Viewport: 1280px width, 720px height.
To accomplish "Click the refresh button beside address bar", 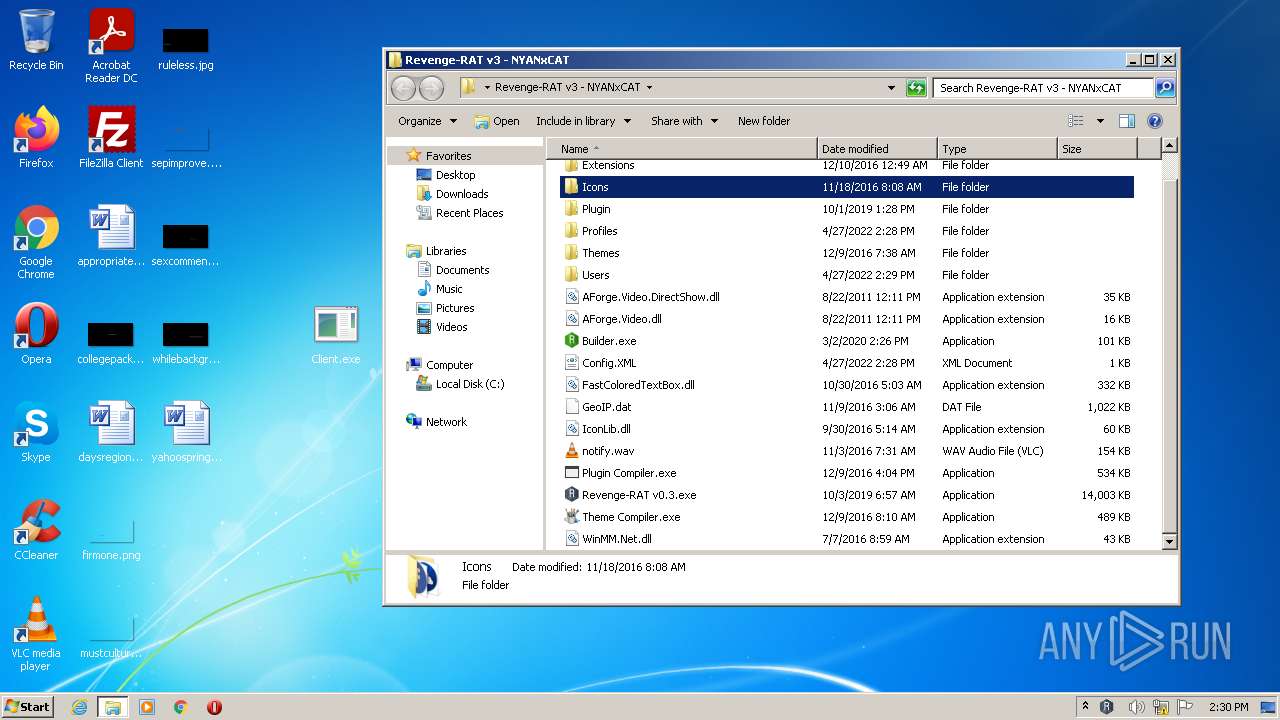I will [x=916, y=88].
